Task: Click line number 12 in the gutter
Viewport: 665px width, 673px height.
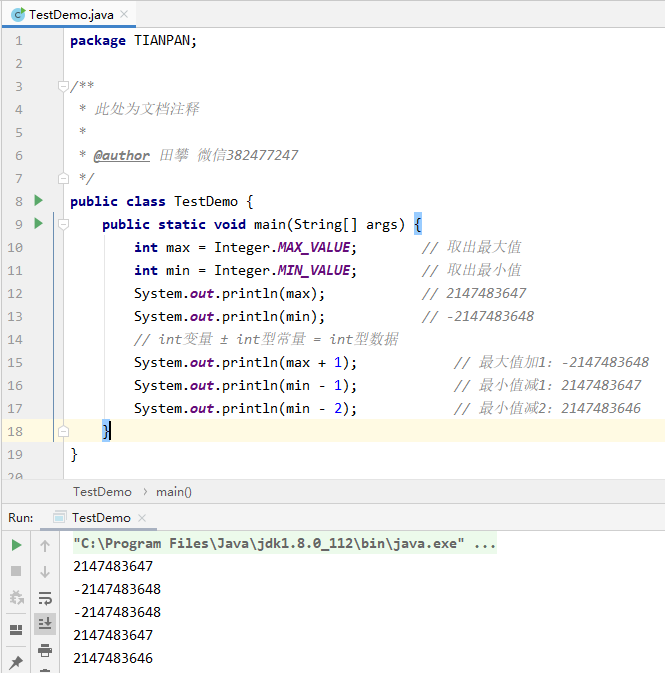Action: (x=15, y=294)
